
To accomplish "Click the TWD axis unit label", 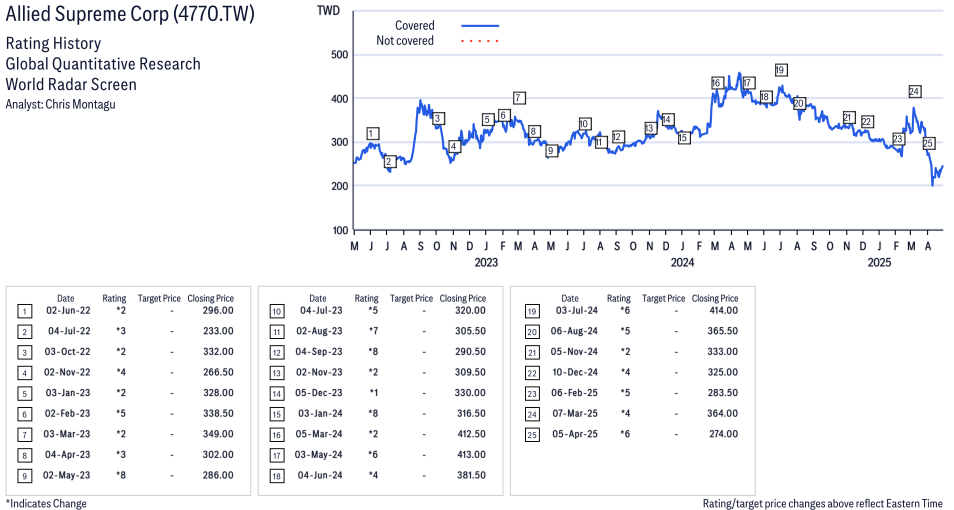I will (329, 11).
